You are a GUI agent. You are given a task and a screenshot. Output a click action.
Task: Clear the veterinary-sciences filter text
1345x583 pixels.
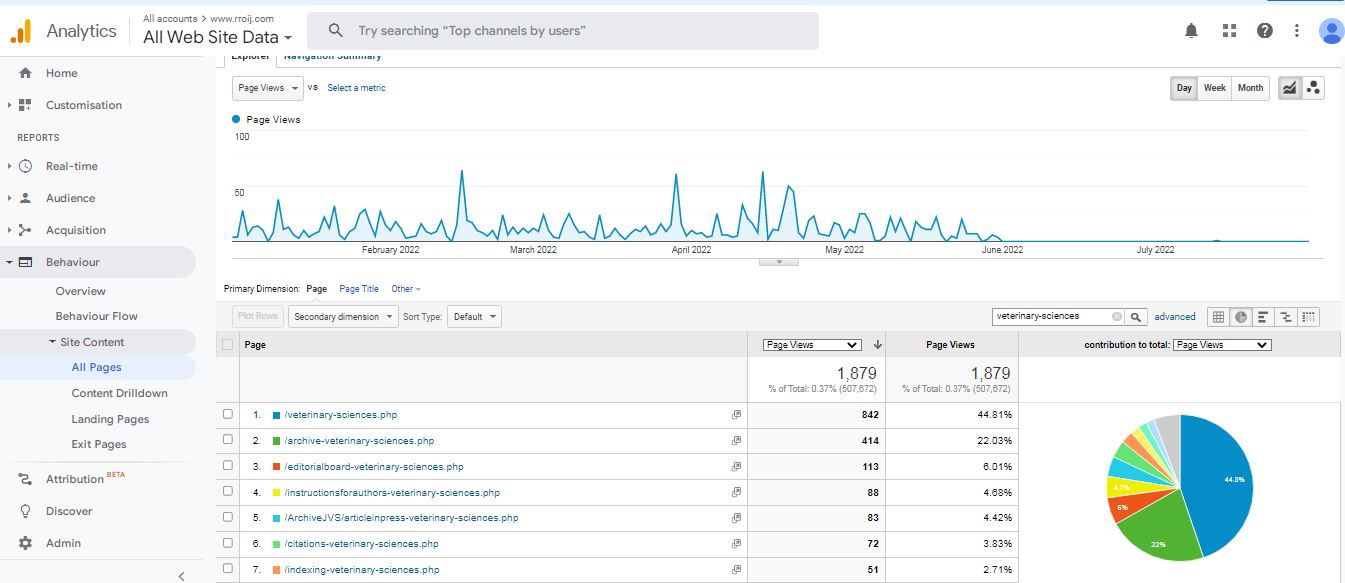tap(1117, 317)
